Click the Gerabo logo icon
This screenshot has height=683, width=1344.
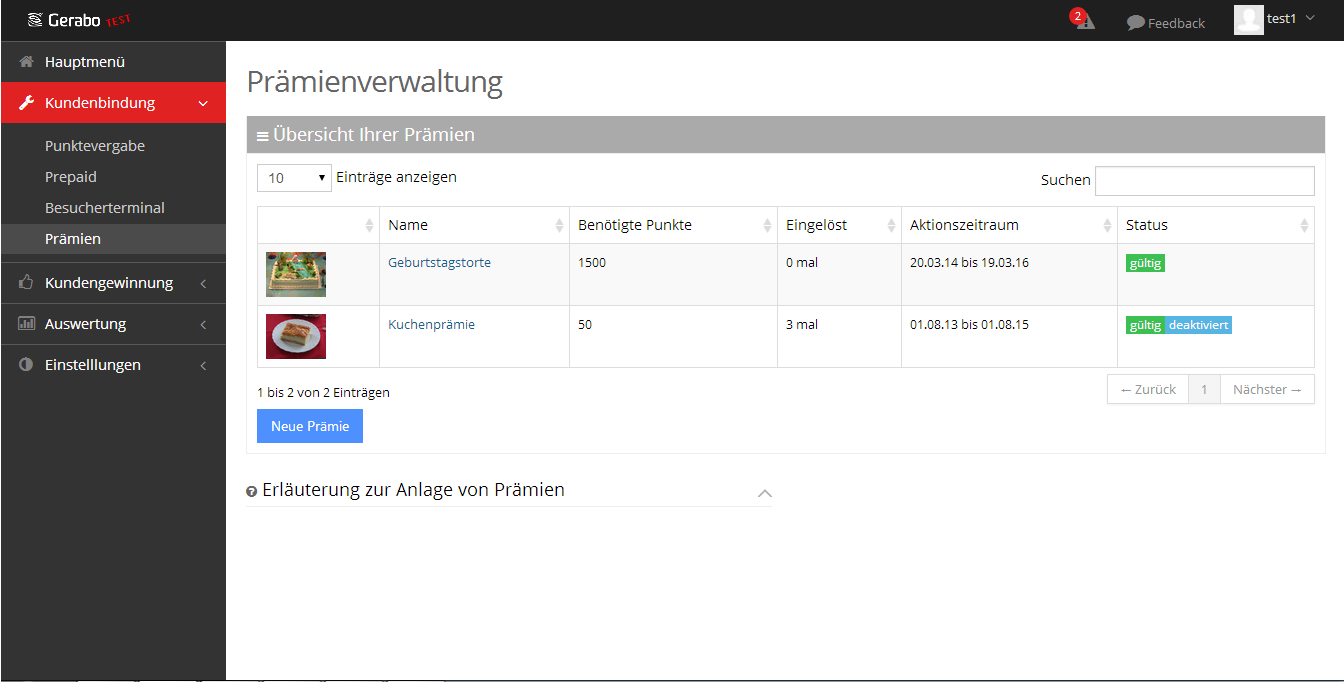(x=35, y=20)
